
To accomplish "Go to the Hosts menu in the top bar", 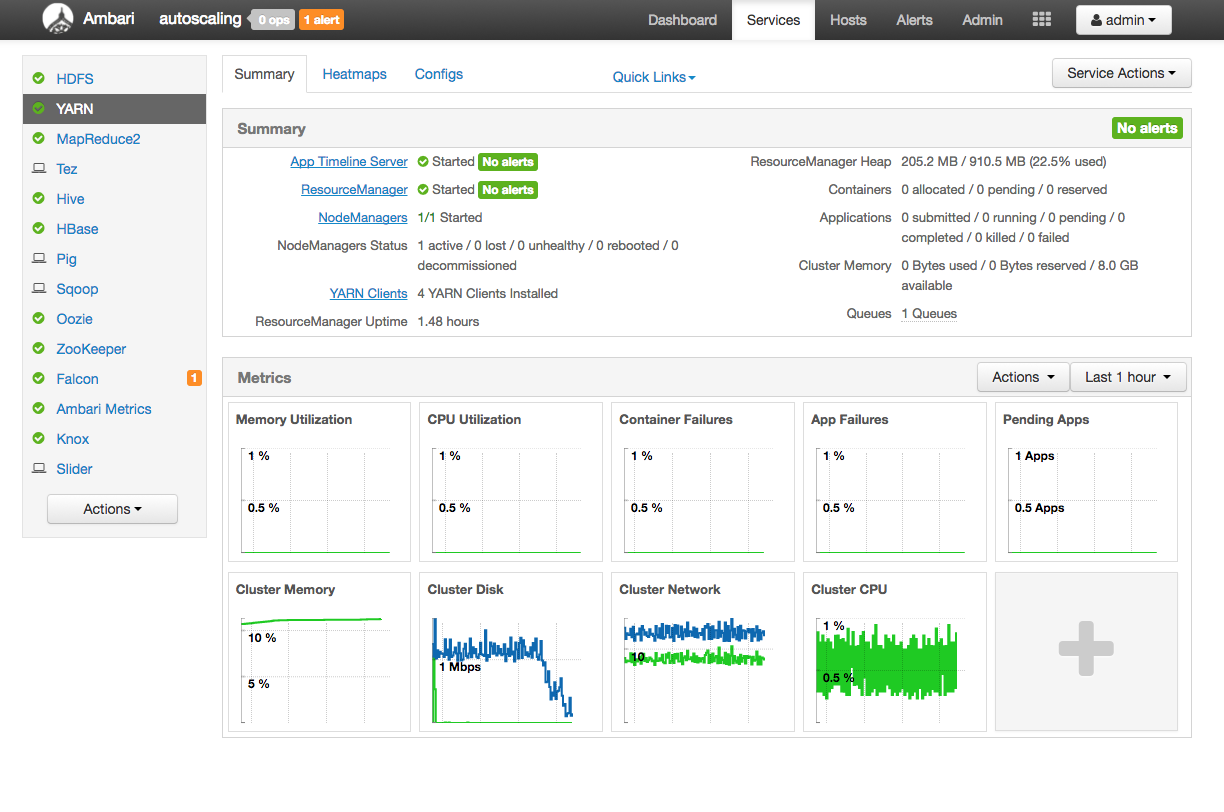I will point(848,20).
